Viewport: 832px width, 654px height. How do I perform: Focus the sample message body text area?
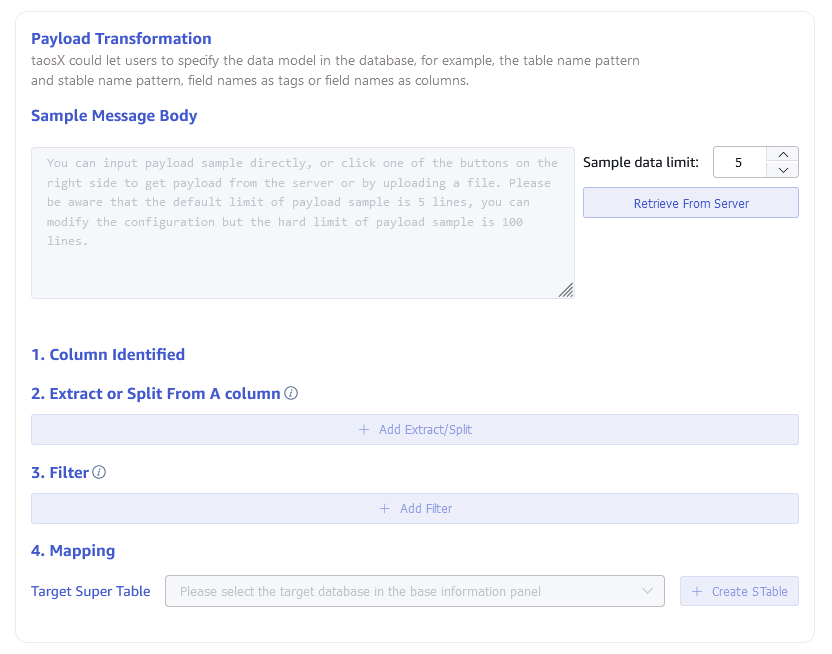(x=302, y=222)
